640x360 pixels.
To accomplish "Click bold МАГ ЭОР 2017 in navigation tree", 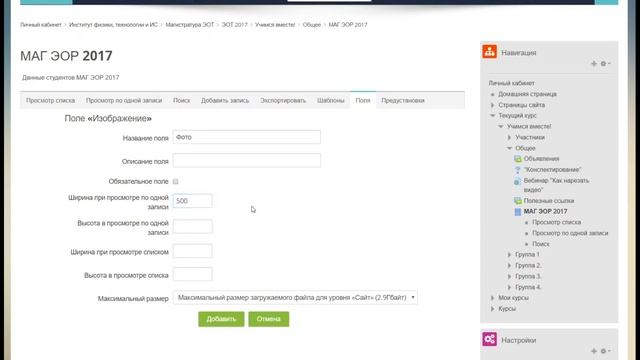I will coord(545,211).
